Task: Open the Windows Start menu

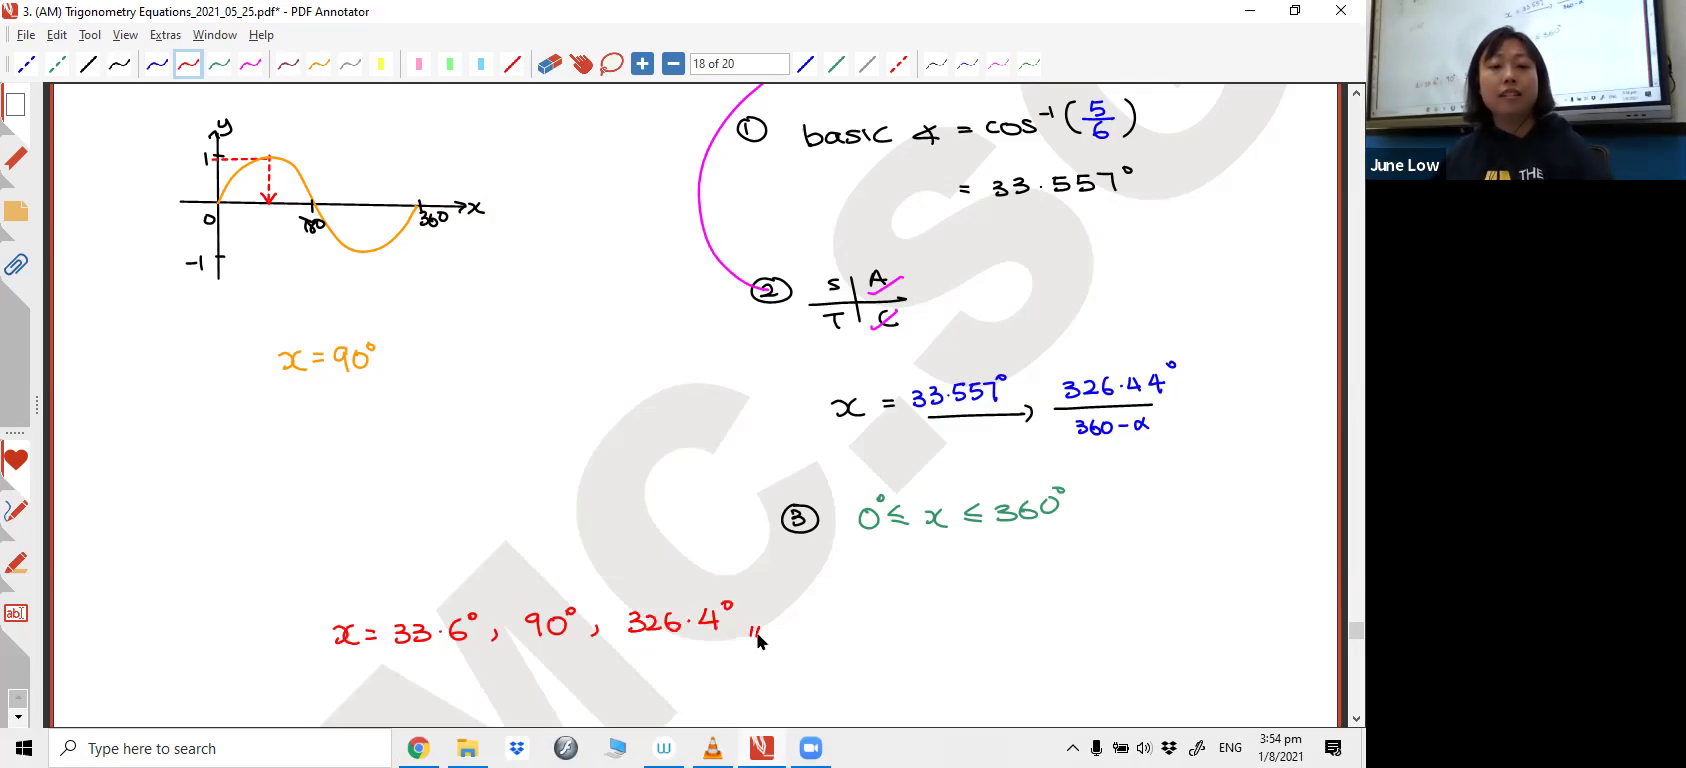Action: tap(24, 748)
